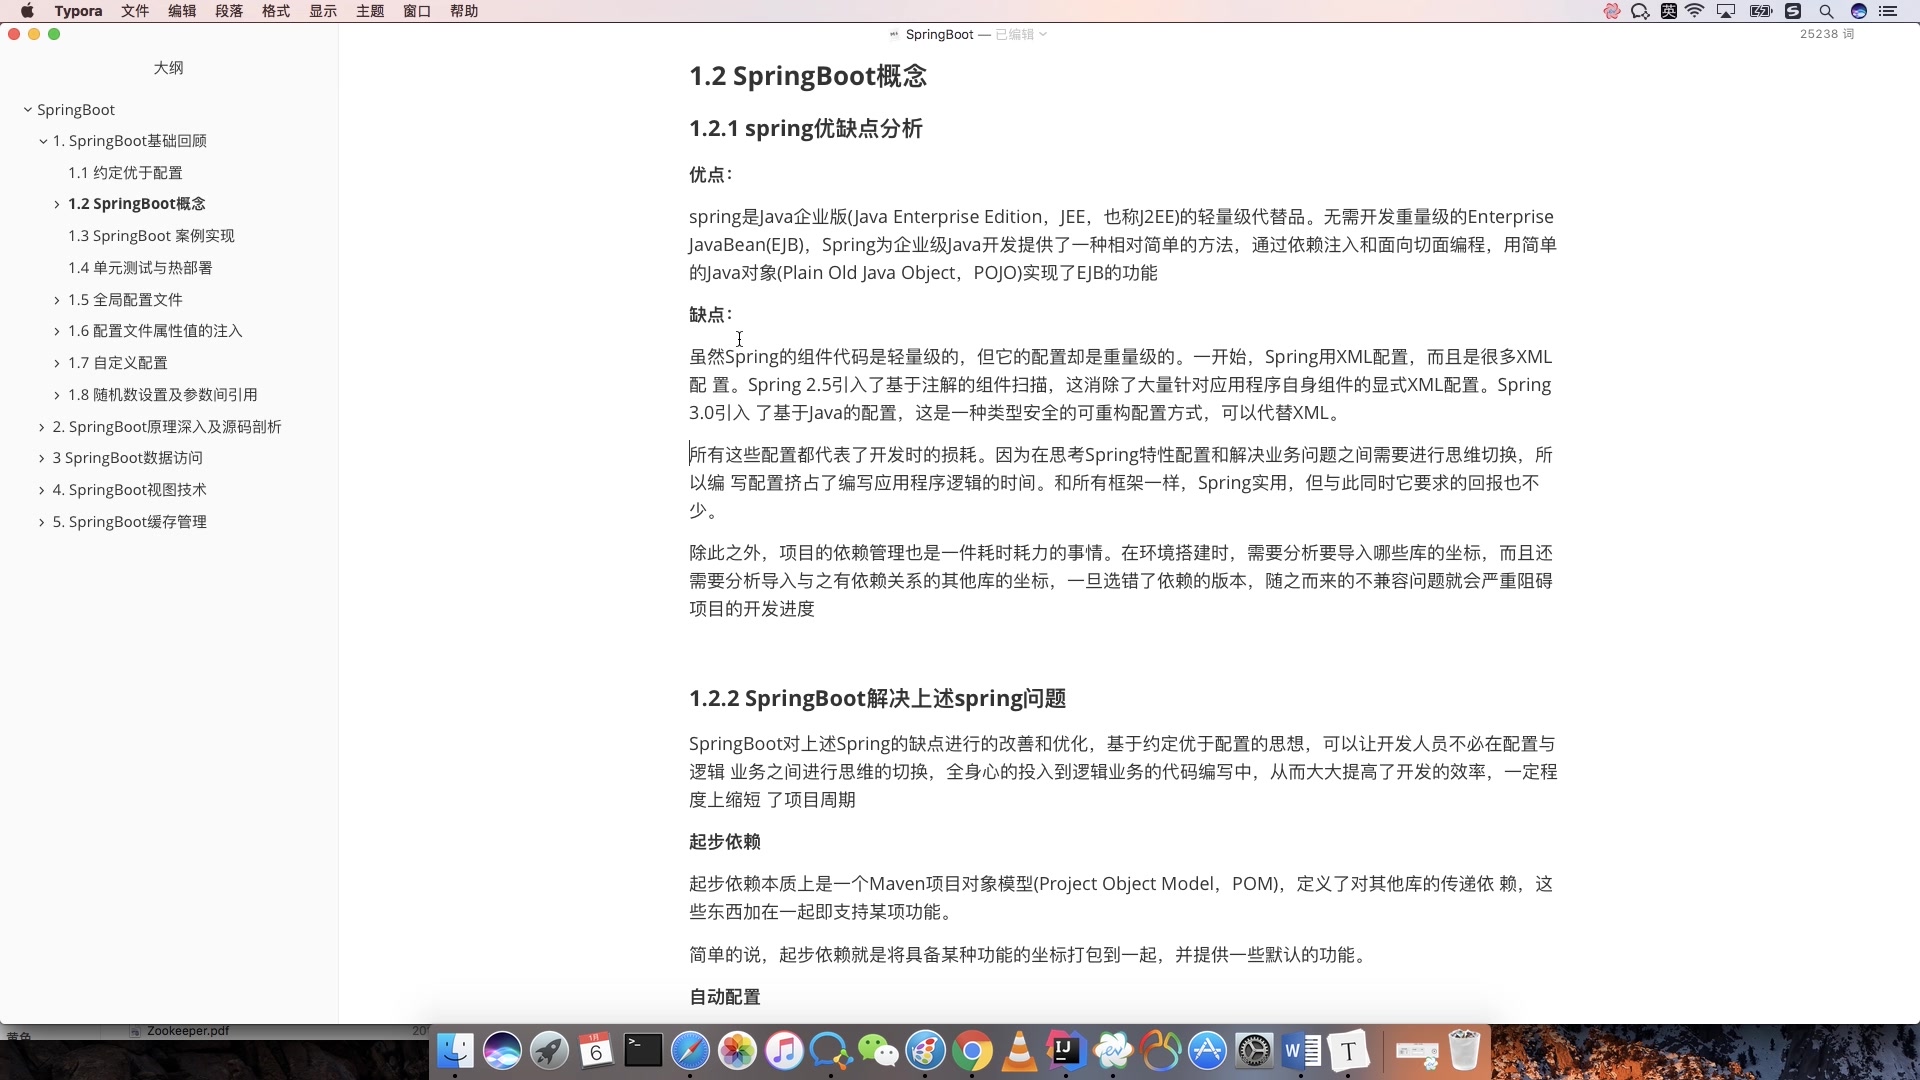Screen dimensions: 1920x1080
Task: Open Google Chrome from the Dock
Action: (x=972, y=1051)
